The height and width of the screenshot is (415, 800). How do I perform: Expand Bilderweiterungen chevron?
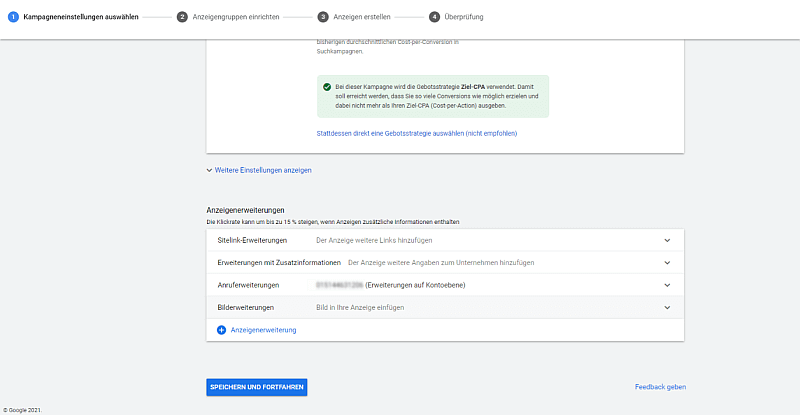pos(667,308)
